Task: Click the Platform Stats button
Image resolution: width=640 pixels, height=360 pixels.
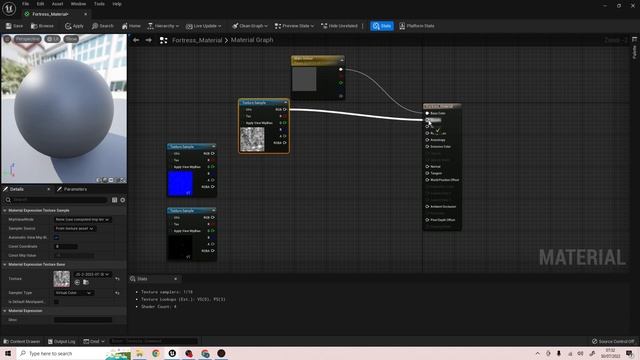Action: pyautogui.click(x=417, y=26)
